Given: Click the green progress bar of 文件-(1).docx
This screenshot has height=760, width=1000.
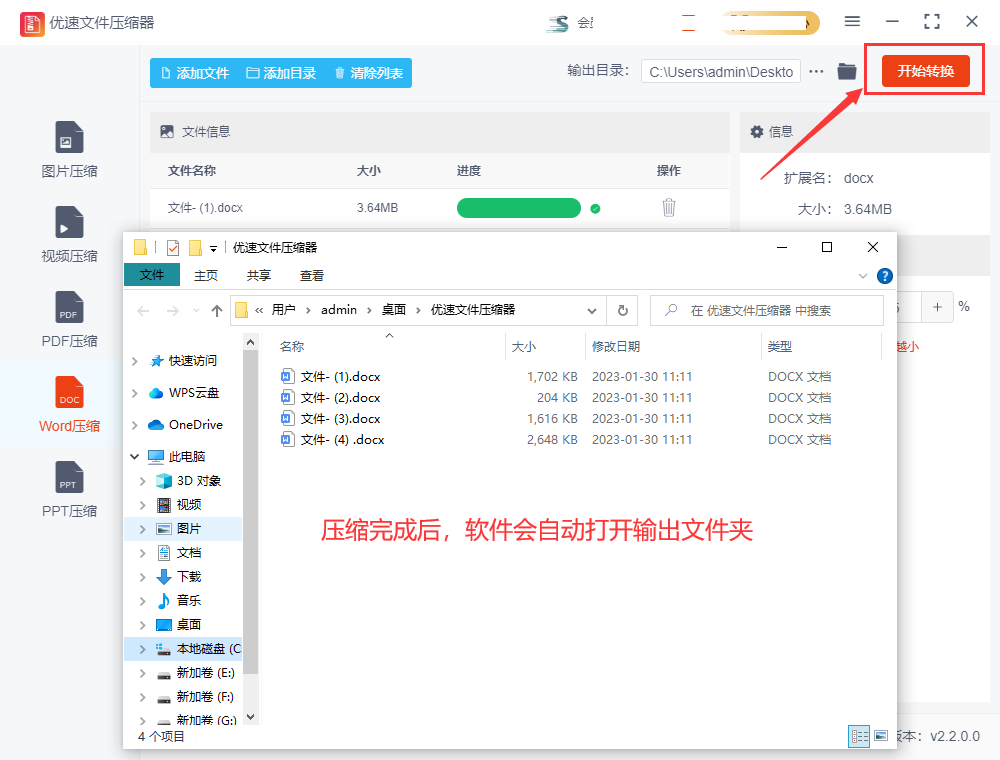Looking at the screenshot, I should (519, 207).
